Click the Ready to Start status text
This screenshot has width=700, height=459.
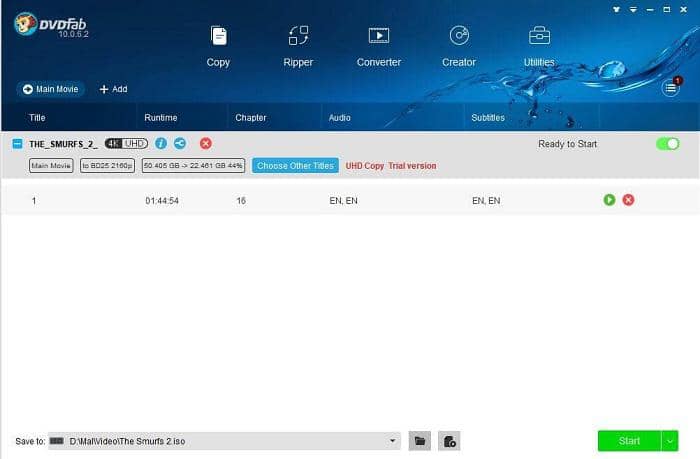coord(567,144)
